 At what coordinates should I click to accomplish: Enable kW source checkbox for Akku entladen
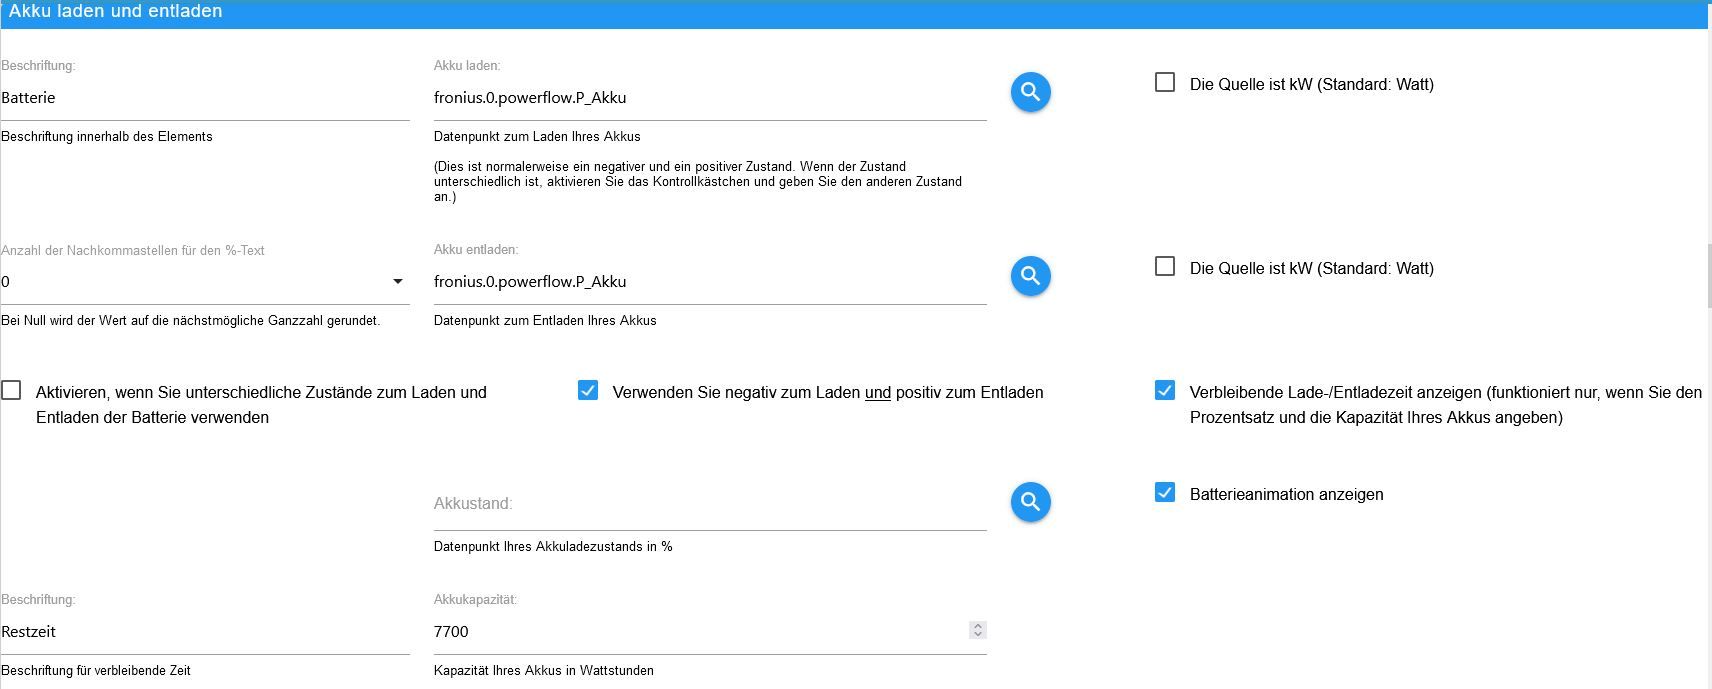click(x=1165, y=267)
